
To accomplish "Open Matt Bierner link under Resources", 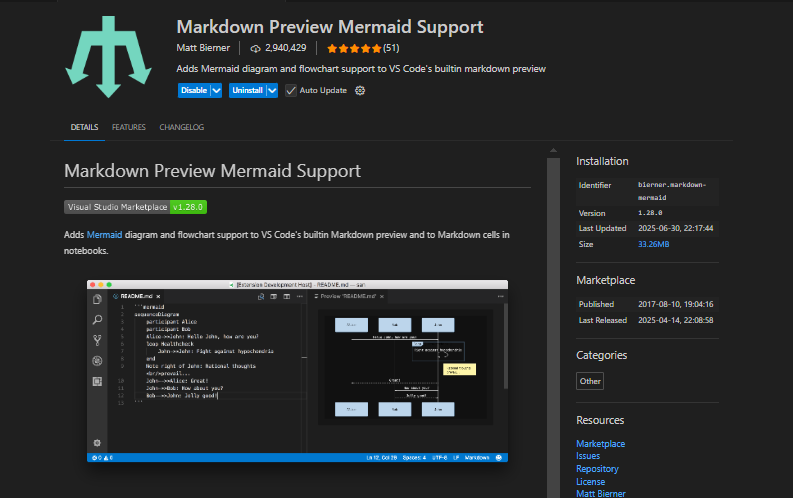I will pos(601,493).
